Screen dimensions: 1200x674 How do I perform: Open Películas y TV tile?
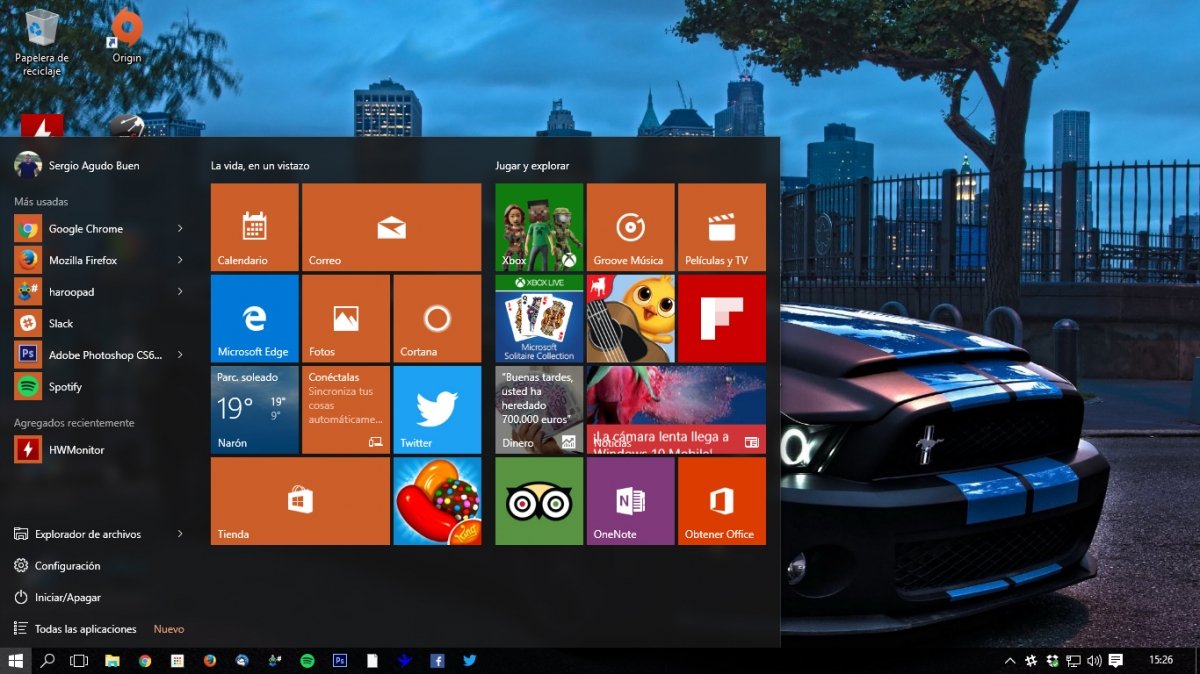[722, 227]
